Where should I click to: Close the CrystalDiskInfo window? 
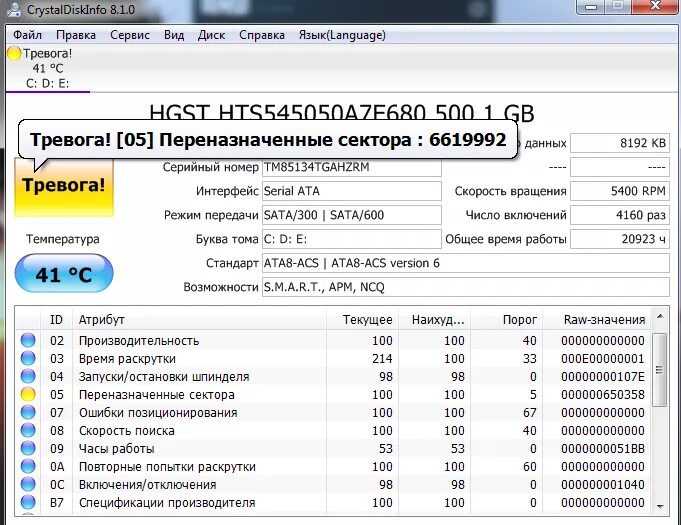pos(656,6)
